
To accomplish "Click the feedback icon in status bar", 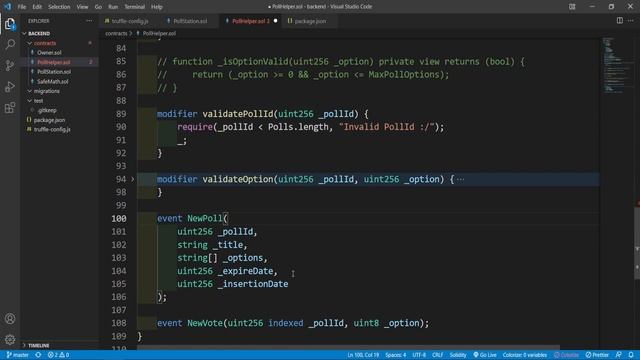I will click(x=618, y=355).
